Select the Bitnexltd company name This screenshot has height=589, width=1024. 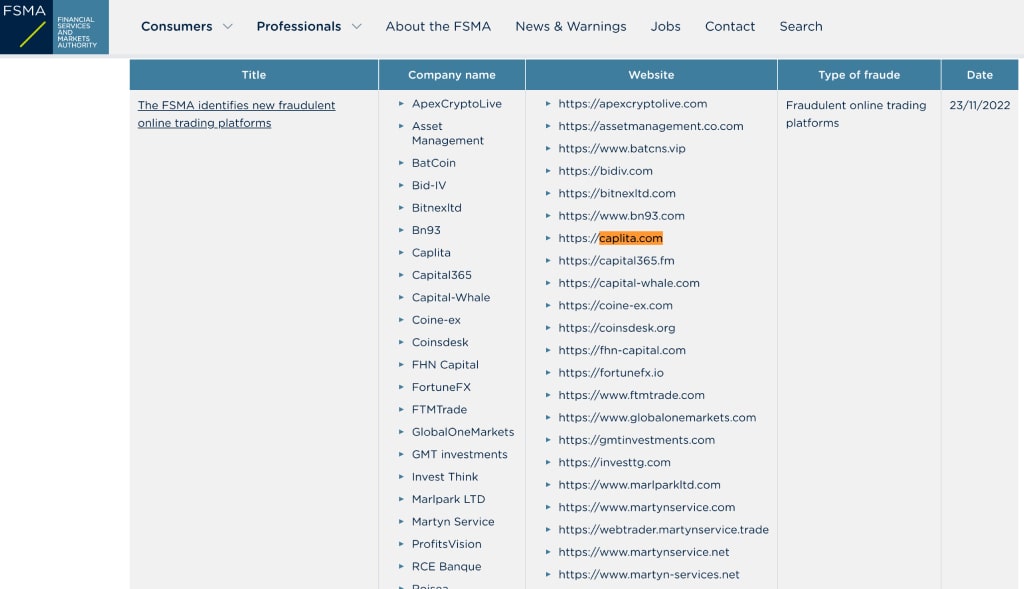click(436, 208)
